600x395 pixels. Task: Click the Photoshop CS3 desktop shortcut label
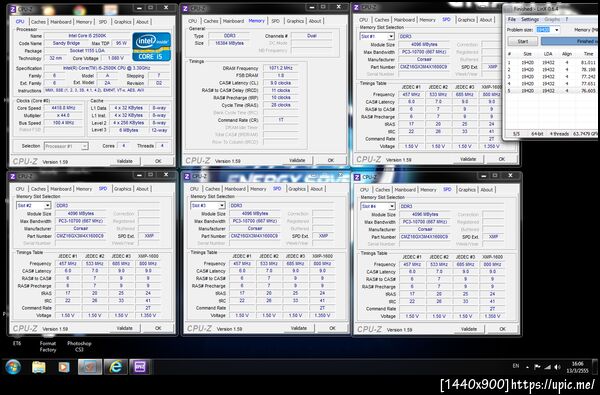79,346
